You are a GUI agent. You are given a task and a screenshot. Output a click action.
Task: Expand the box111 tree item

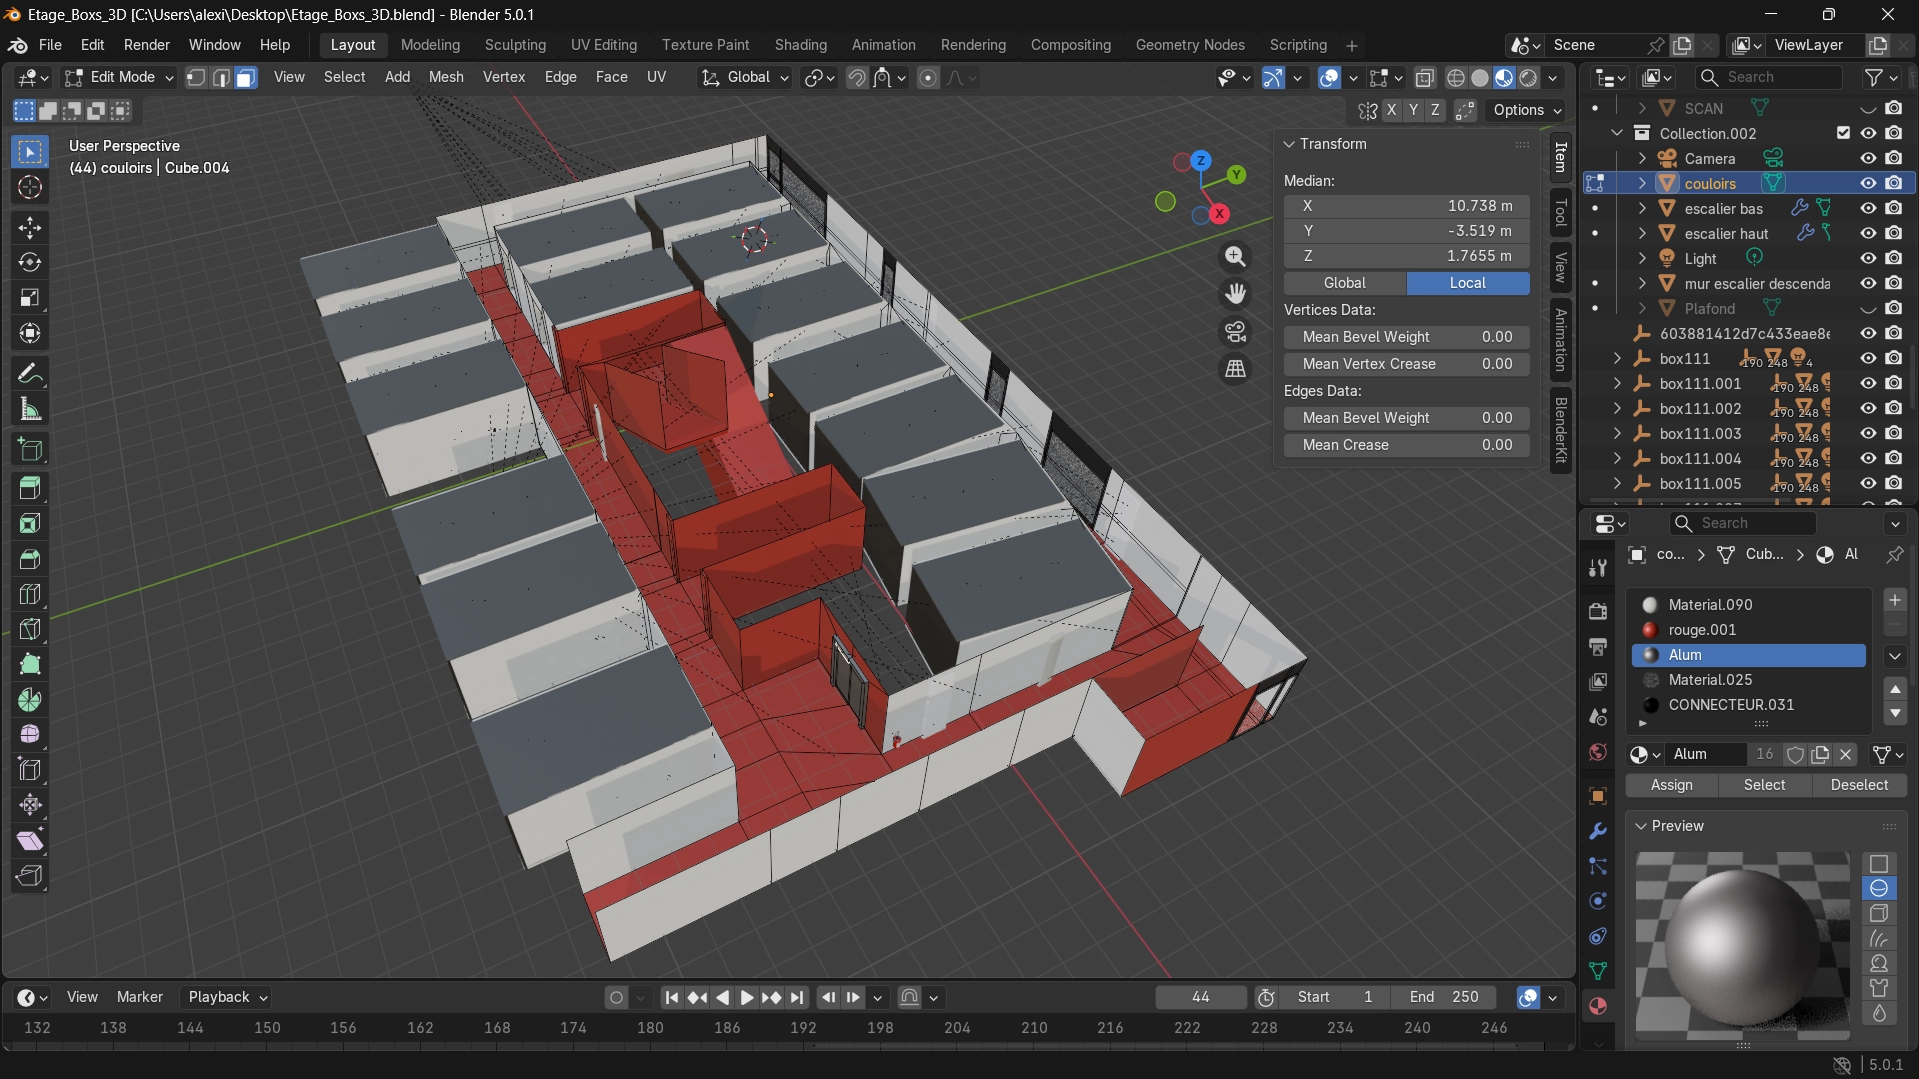[x=1617, y=358]
